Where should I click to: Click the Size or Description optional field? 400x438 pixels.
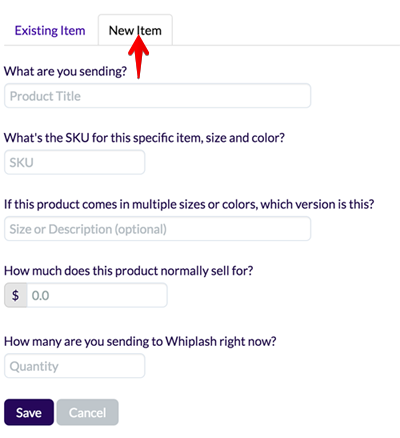[157, 229]
